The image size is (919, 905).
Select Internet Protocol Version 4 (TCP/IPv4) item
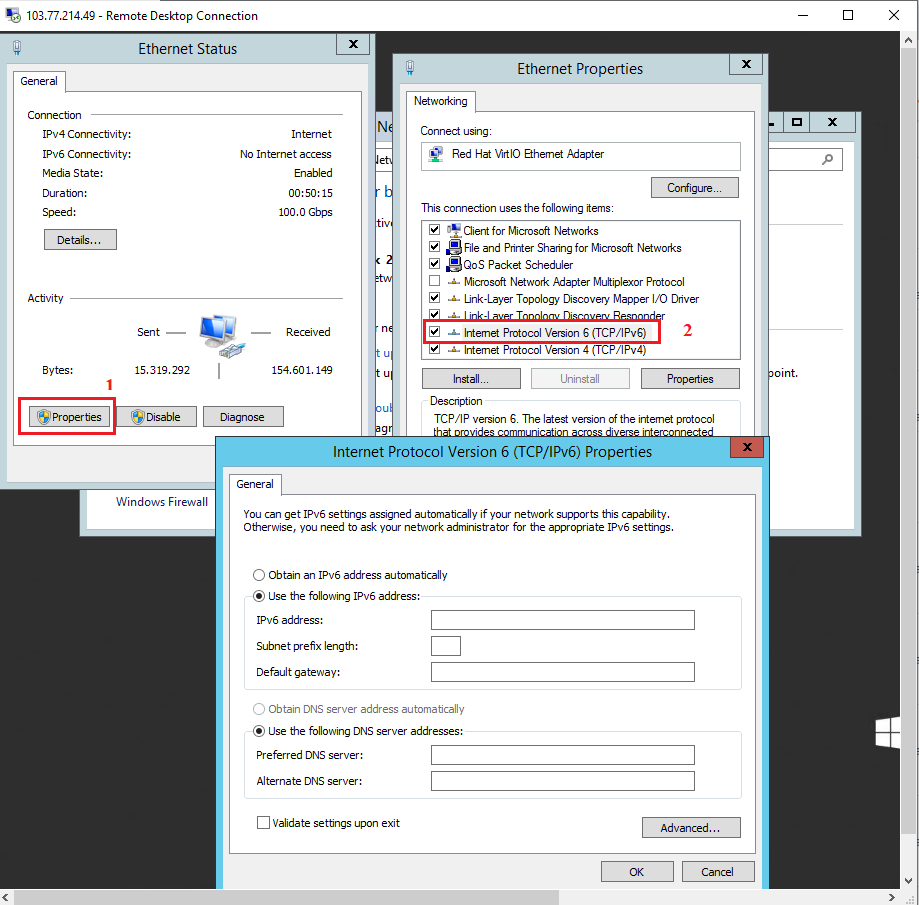point(554,350)
